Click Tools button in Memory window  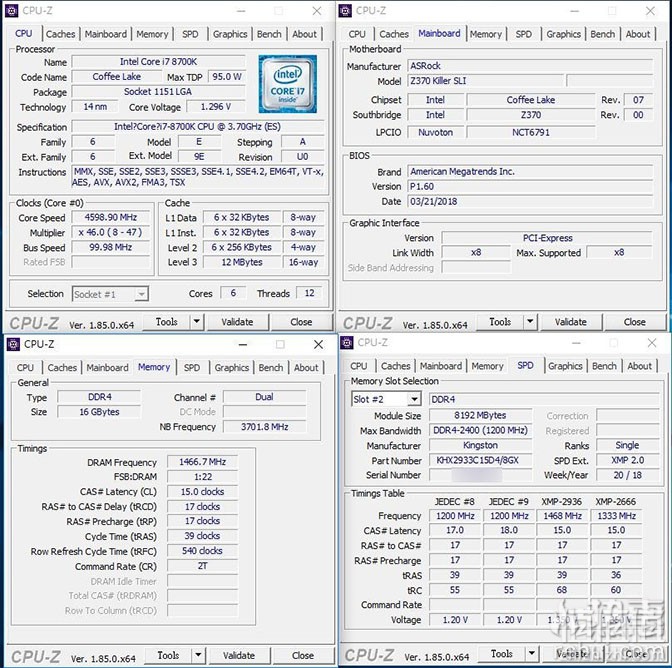tap(168, 655)
